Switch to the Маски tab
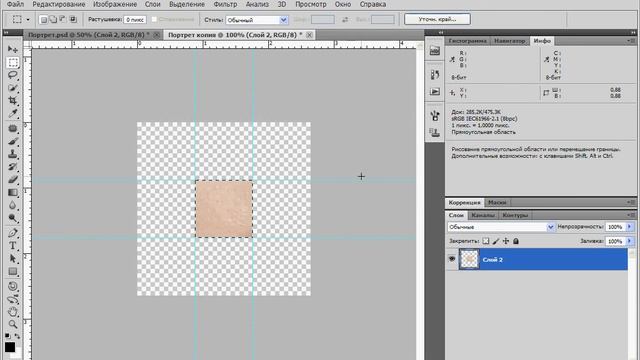The width and height of the screenshot is (640, 360). (497, 202)
